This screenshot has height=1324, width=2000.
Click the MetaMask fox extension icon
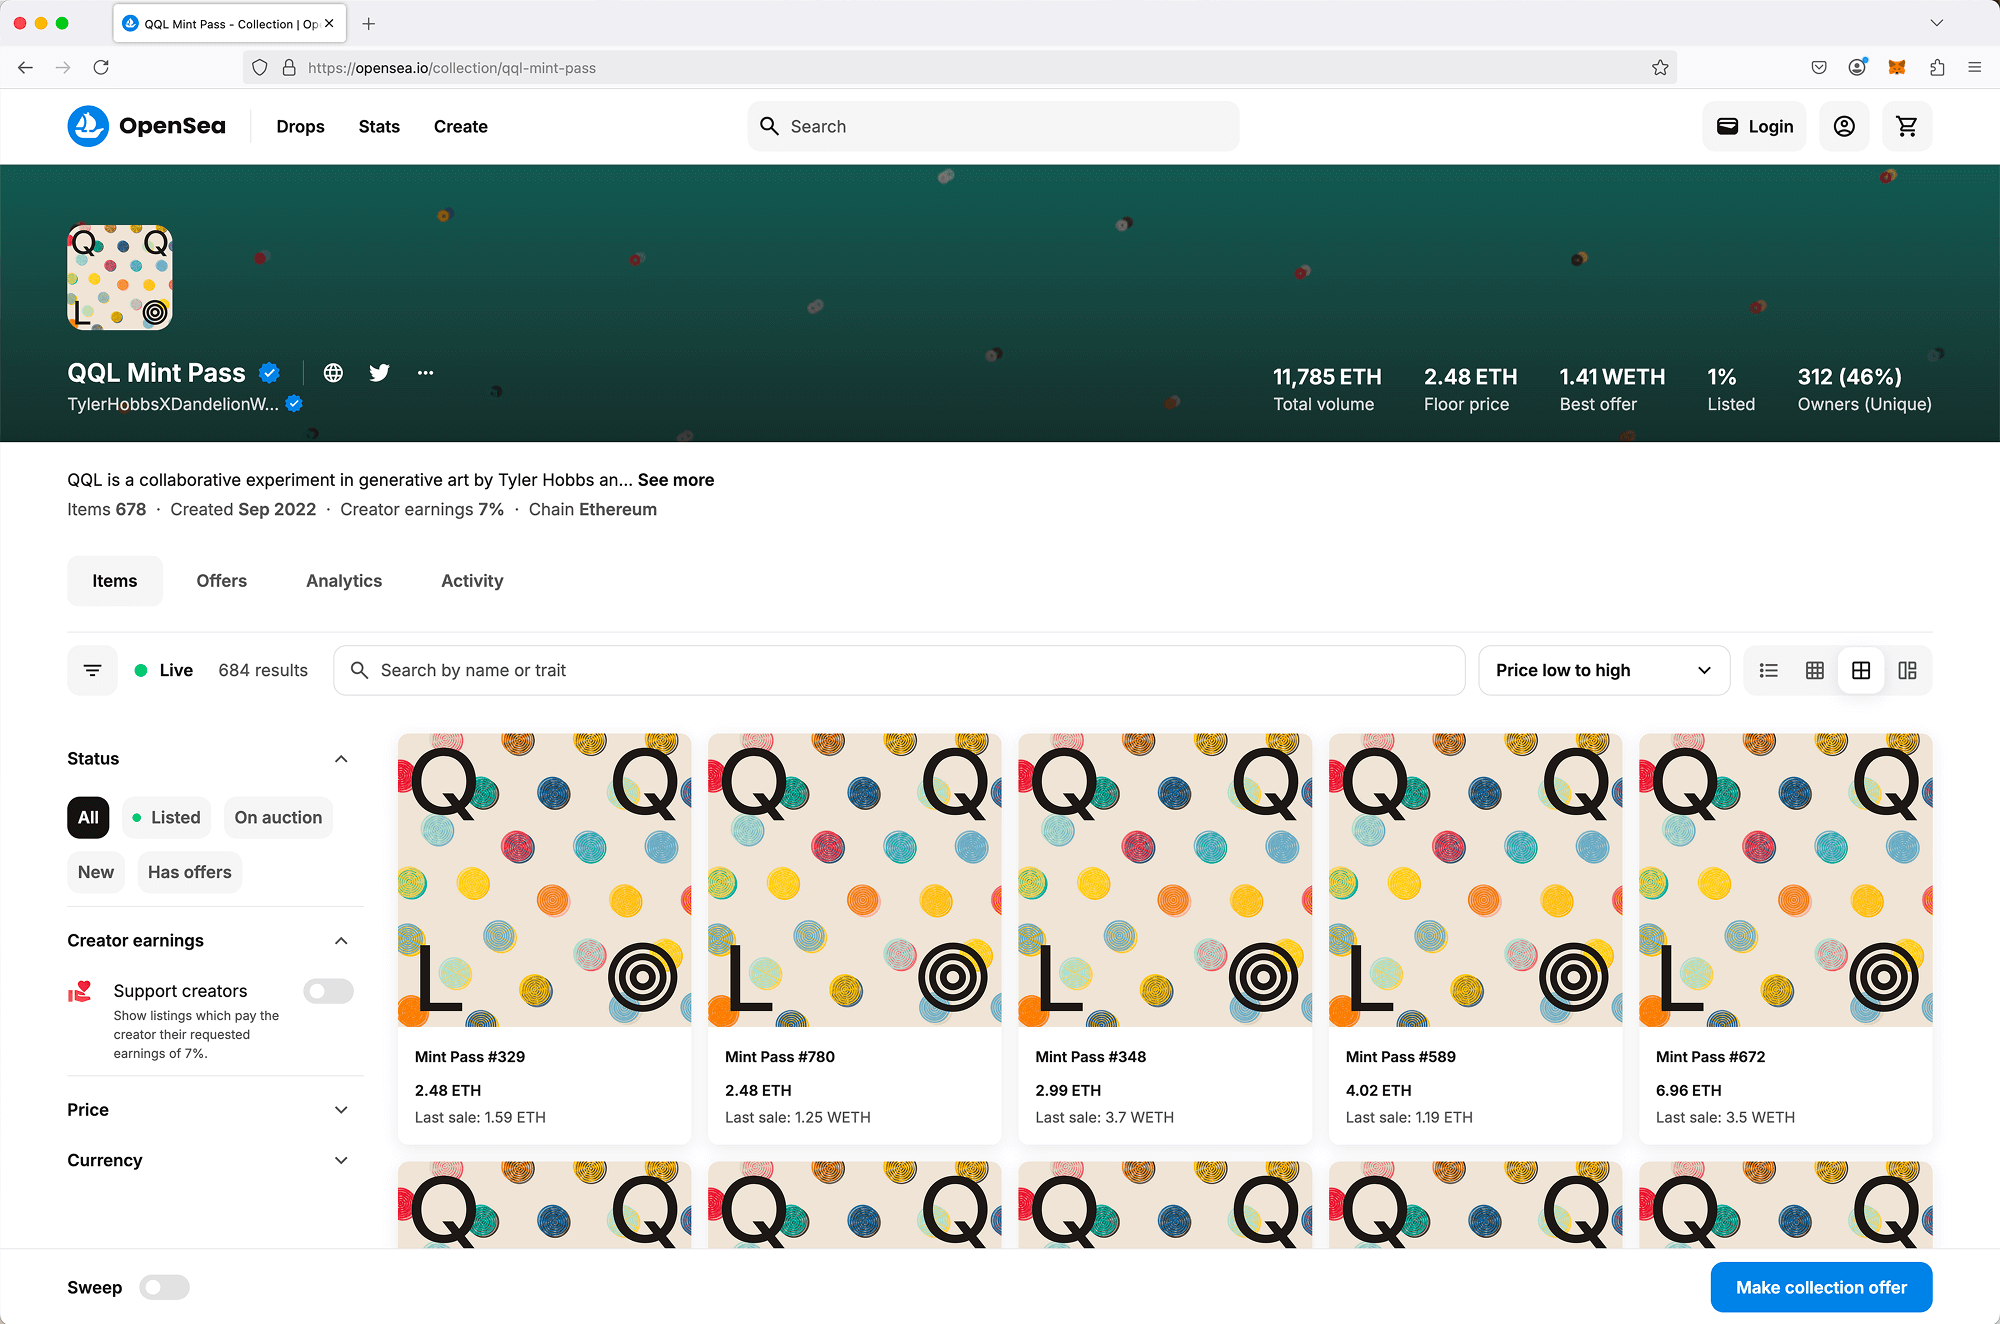(x=1896, y=67)
